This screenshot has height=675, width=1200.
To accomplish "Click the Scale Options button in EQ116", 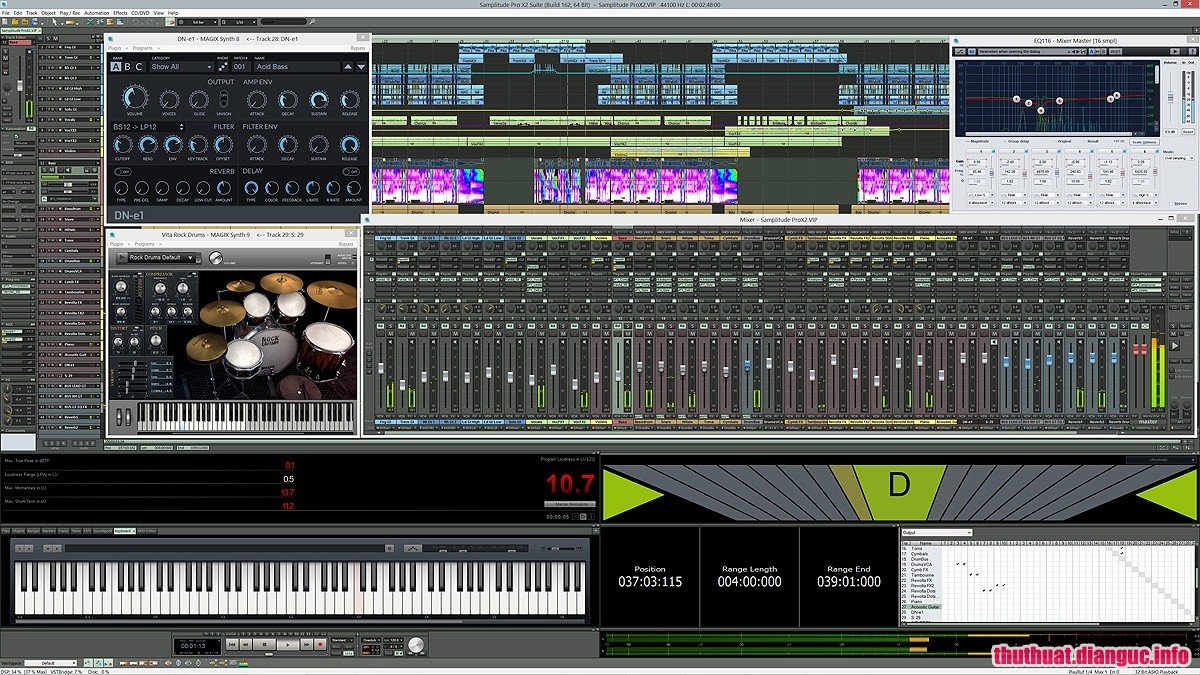I will pyautogui.click(x=1144, y=142).
